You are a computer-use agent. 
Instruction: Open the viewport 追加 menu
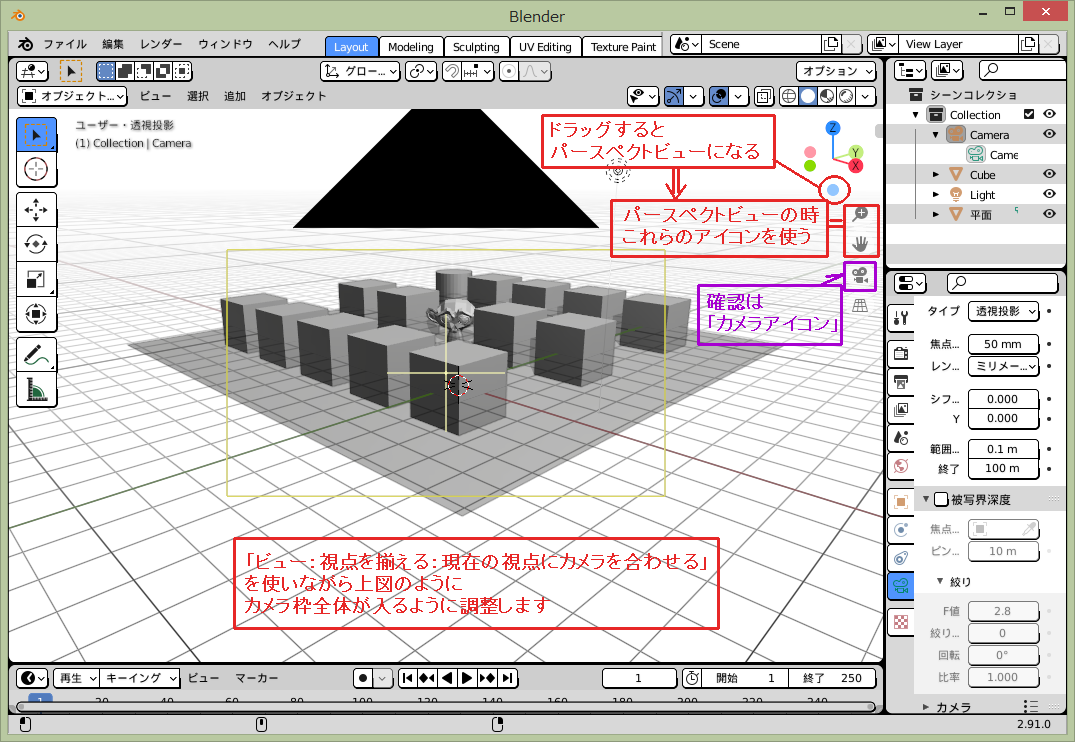coord(234,96)
